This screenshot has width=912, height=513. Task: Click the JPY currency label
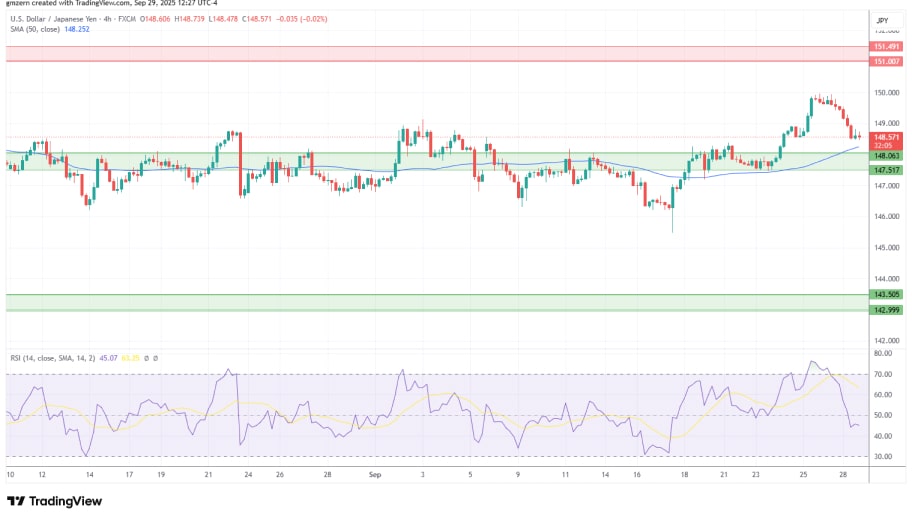882,20
